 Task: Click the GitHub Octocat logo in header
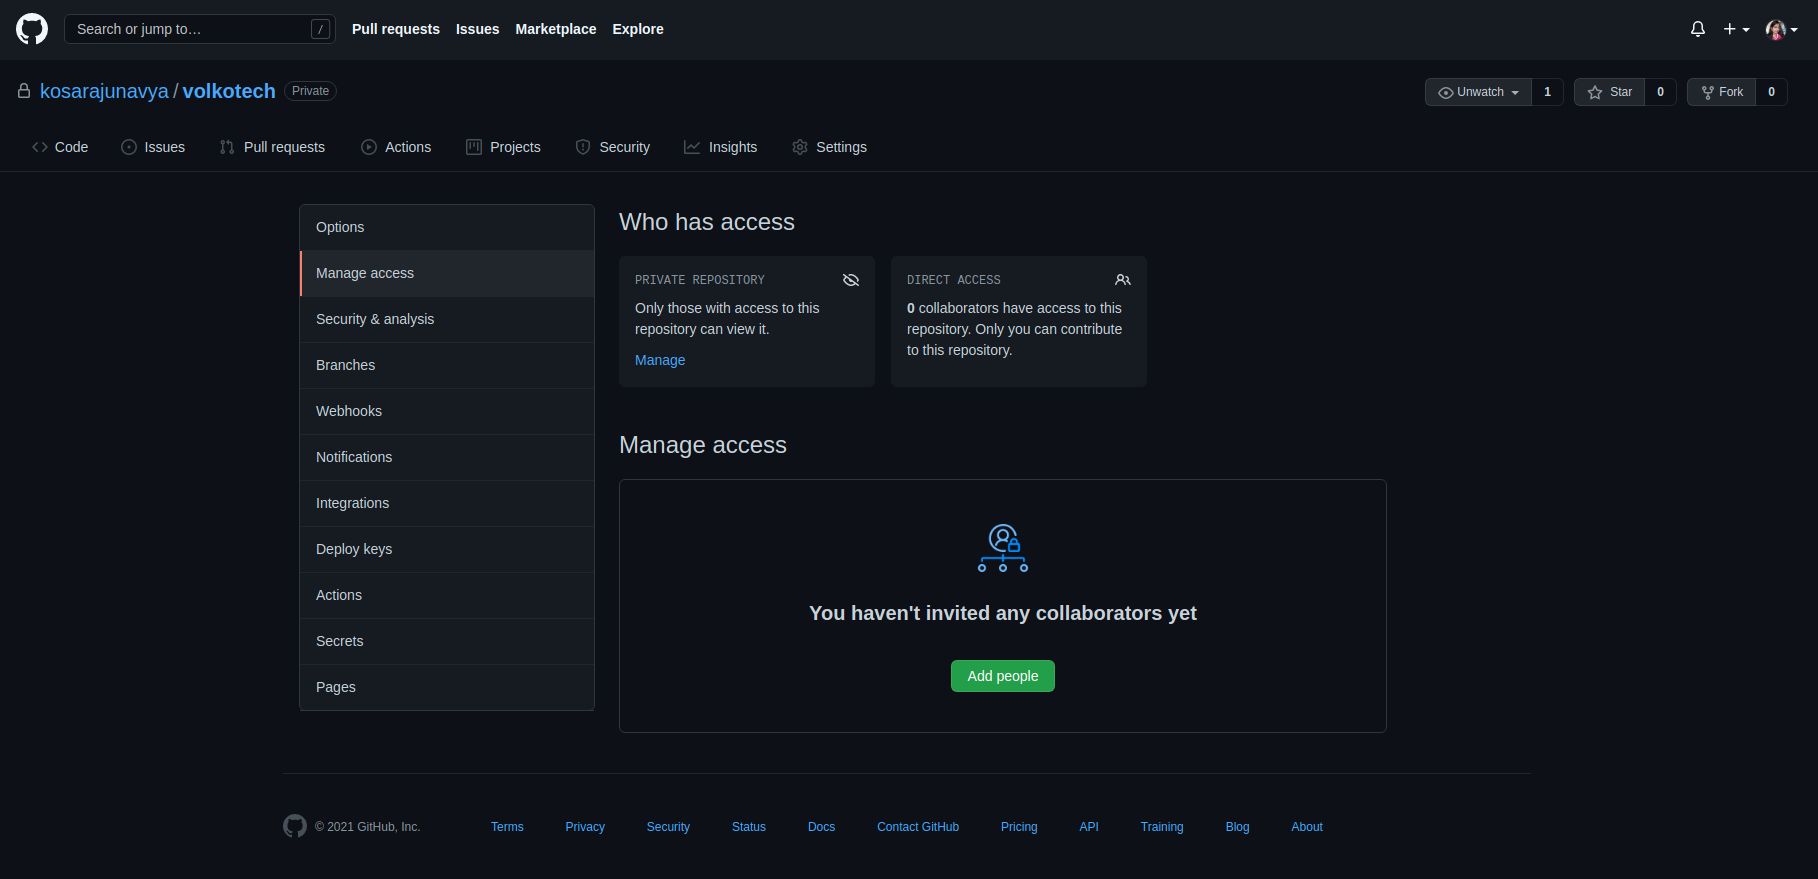[x=32, y=29]
